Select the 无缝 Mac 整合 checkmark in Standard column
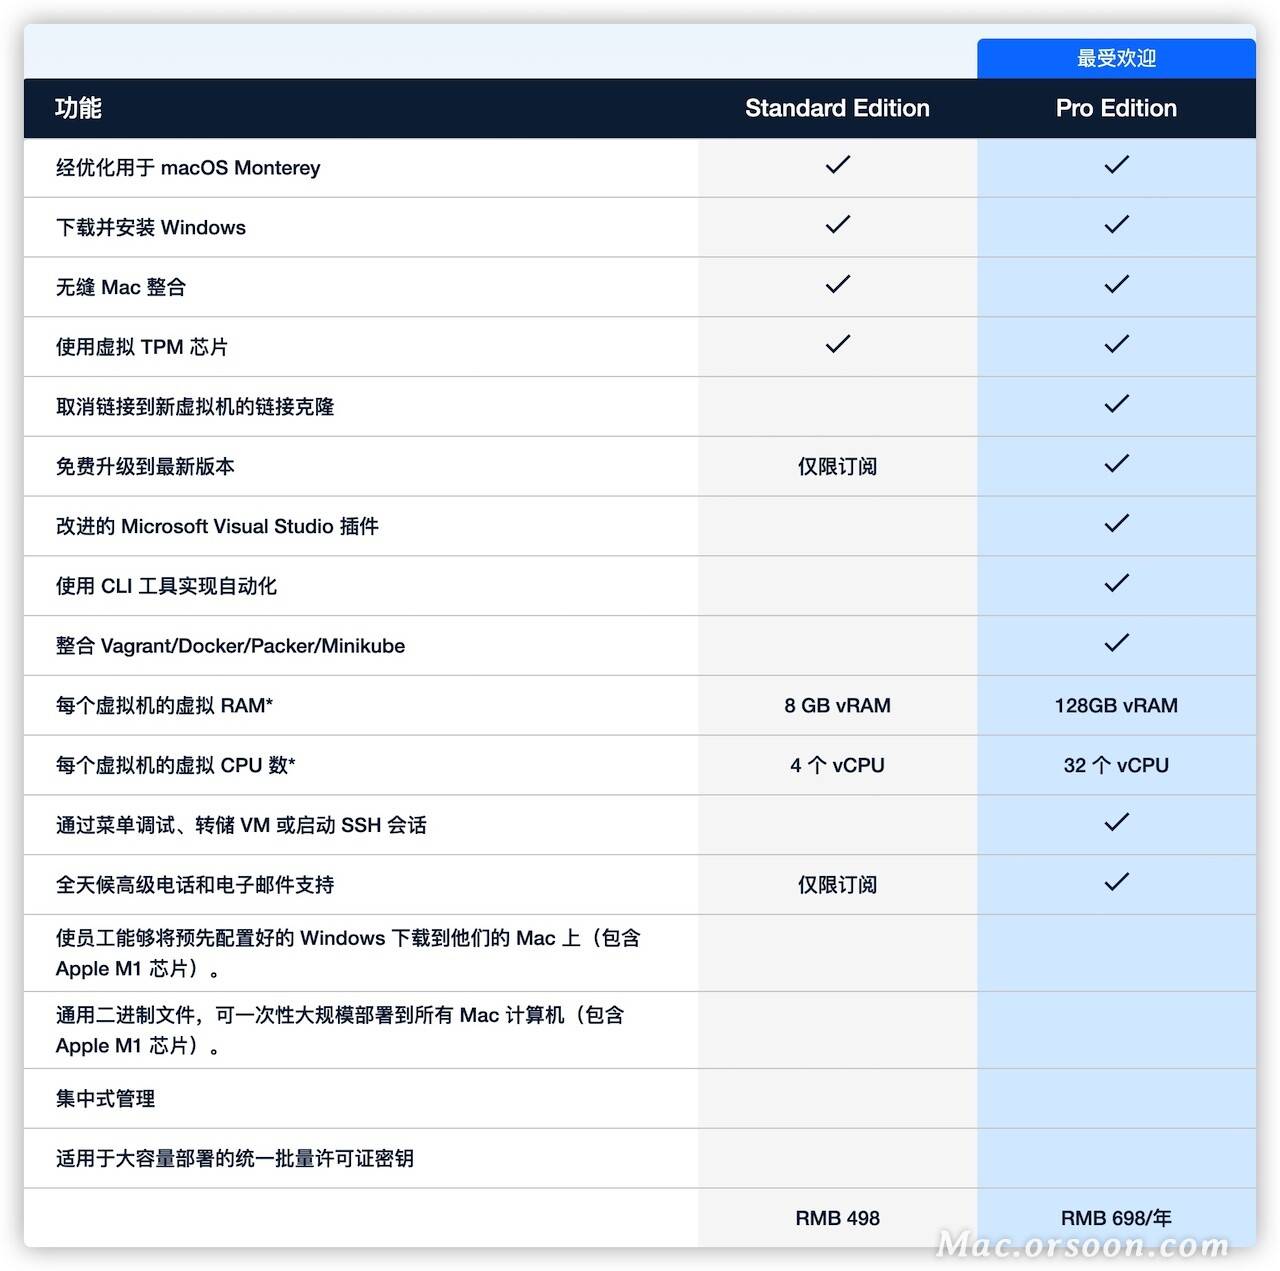 (837, 285)
